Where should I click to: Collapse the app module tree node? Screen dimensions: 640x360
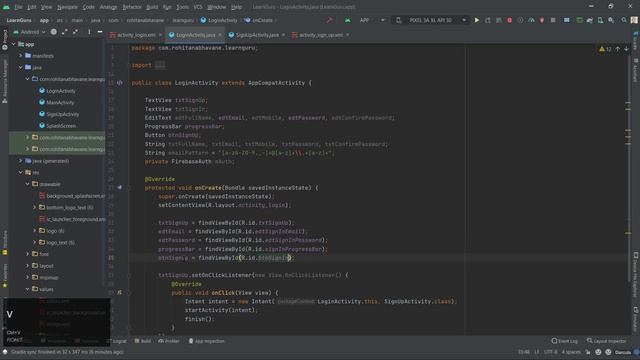coord(13,44)
